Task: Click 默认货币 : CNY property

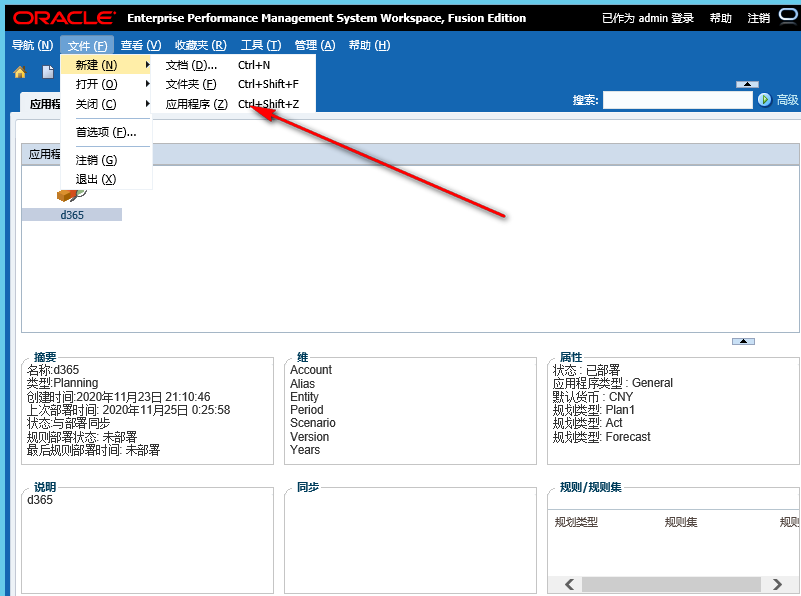Action: pyautogui.click(x=593, y=397)
